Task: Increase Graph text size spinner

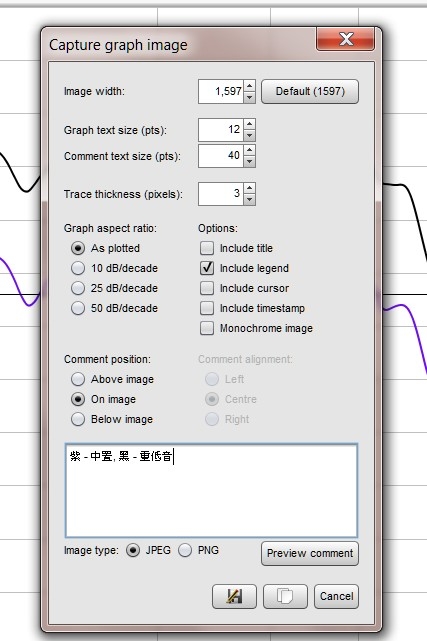Action: point(249,124)
